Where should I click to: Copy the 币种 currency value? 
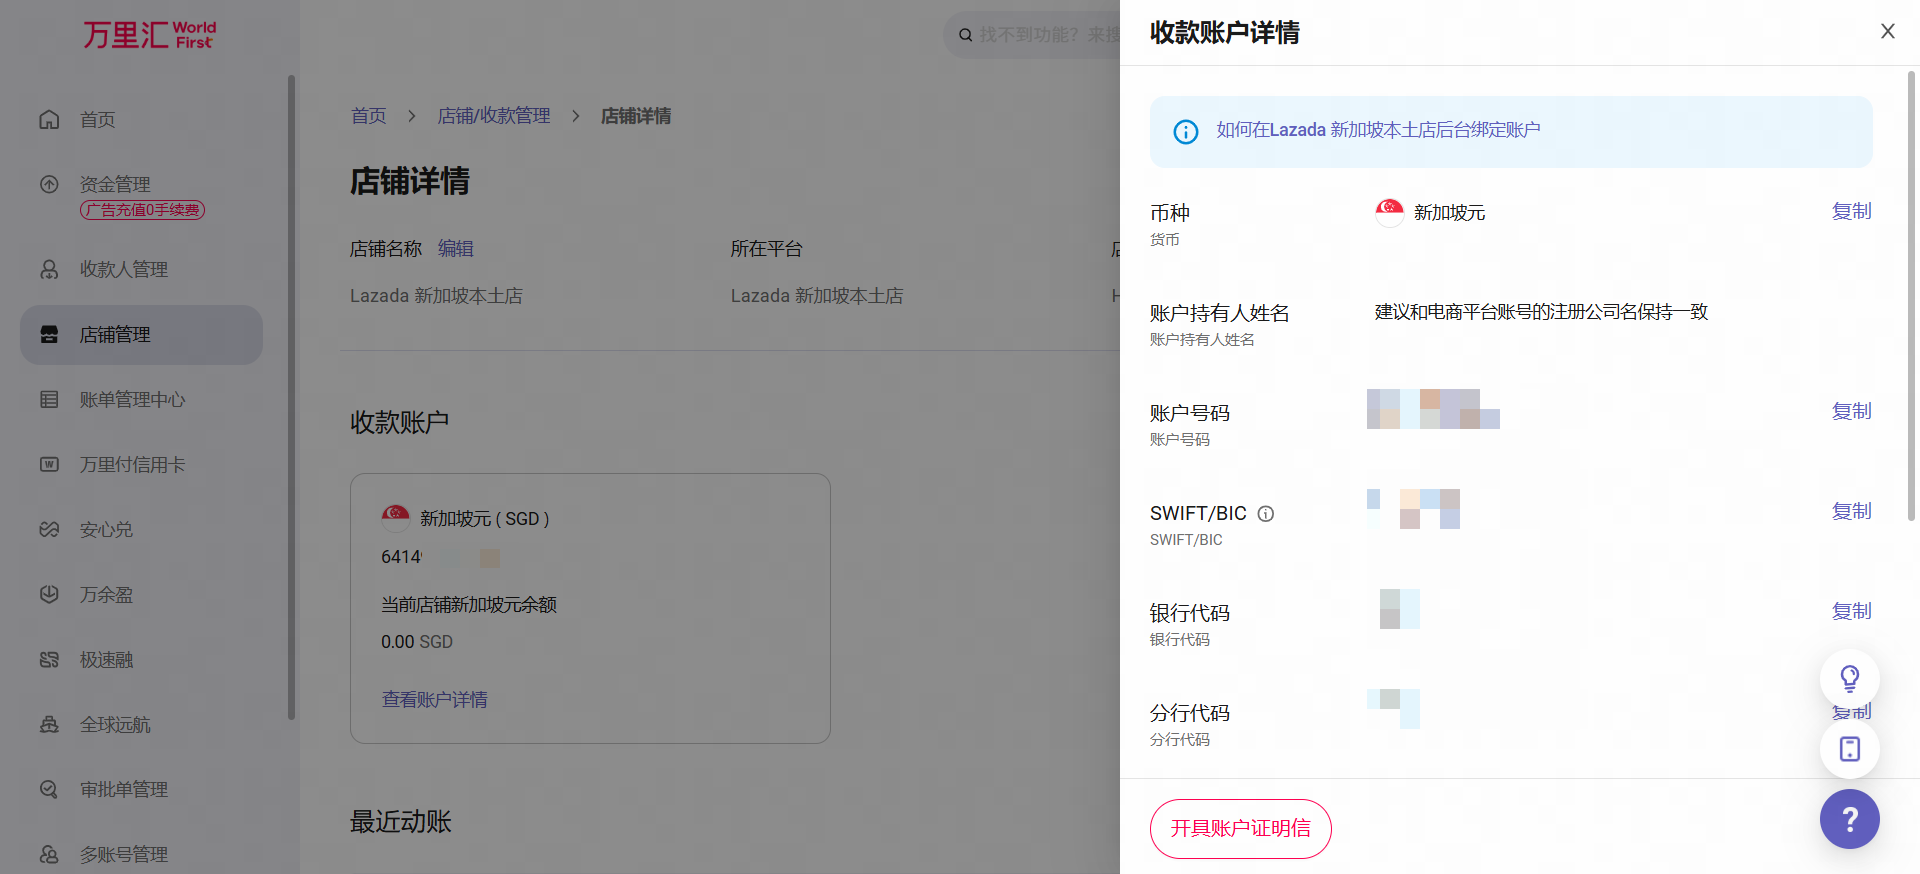(1851, 211)
